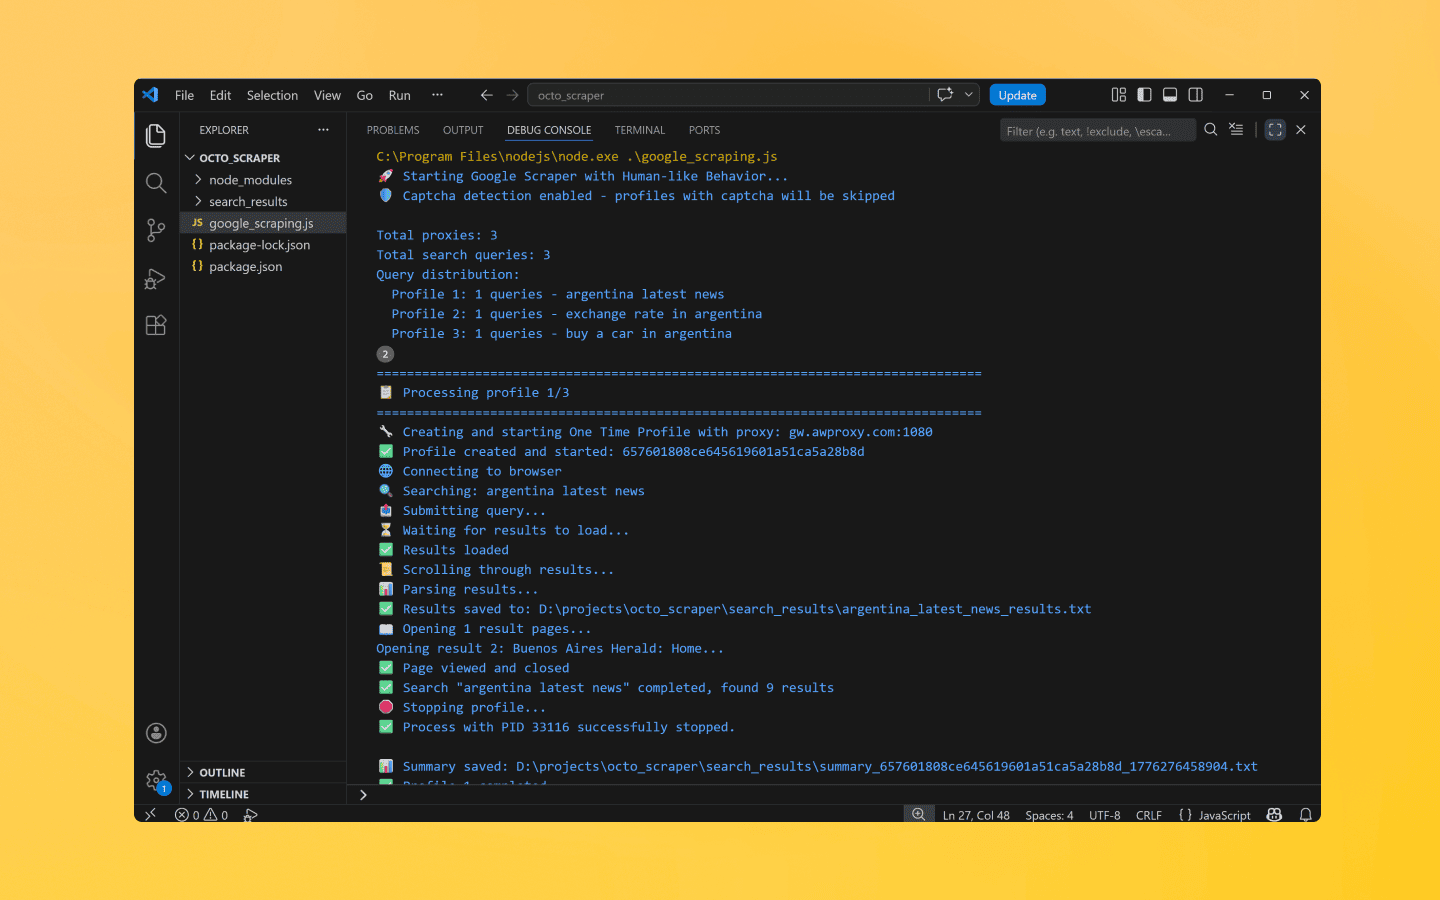The width and height of the screenshot is (1440, 900).
Task: Change encoding via UTF-8
Action: [x=1104, y=815]
